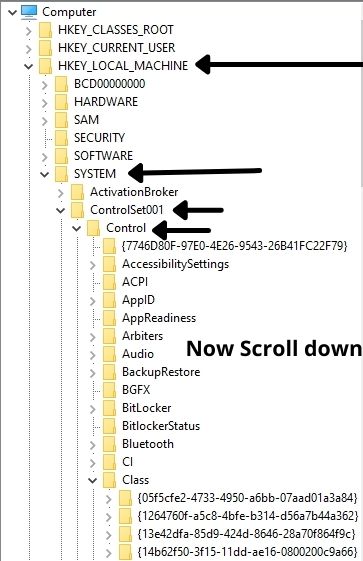Collapse the ControlSet001 key

[60, 210]
